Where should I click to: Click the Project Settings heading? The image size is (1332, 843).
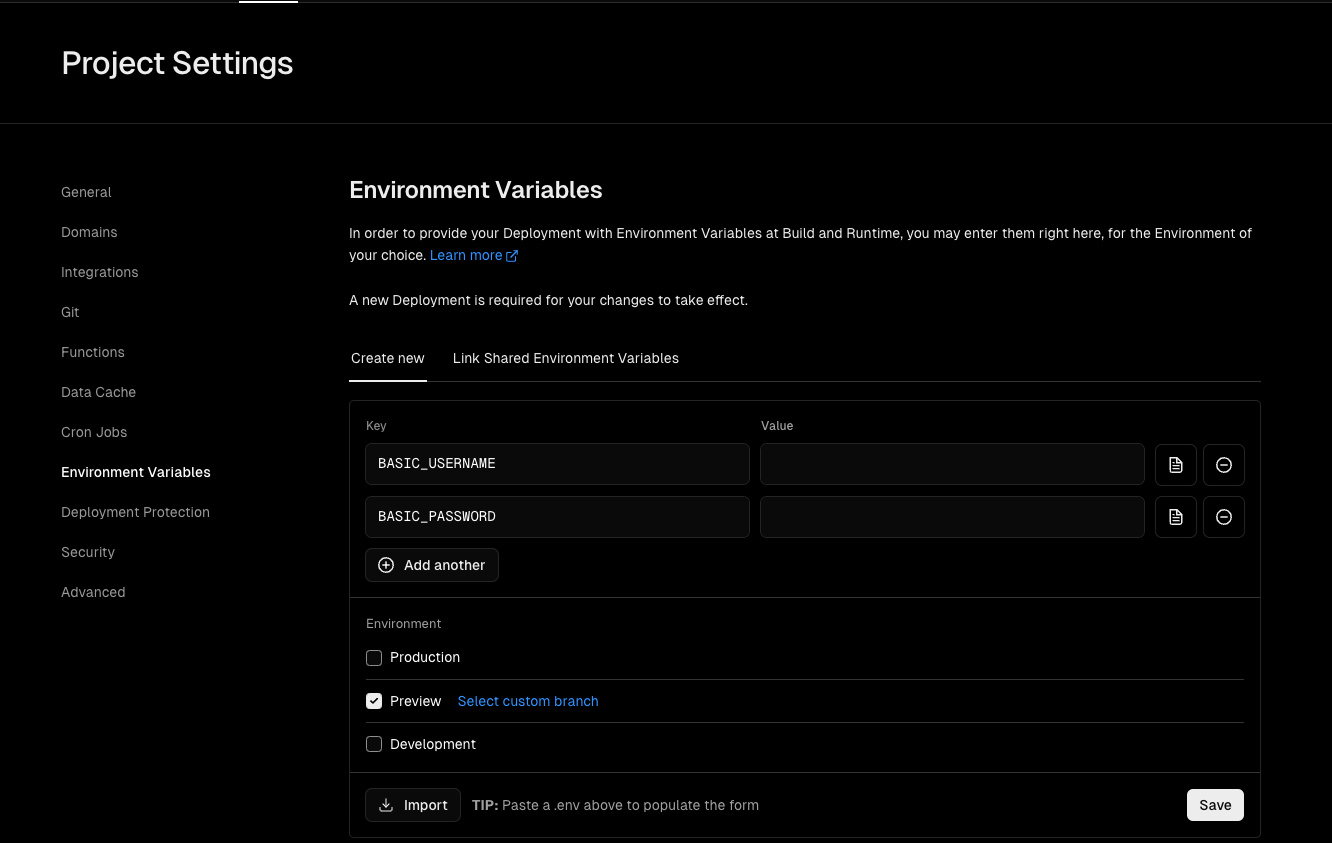[x=177, y=63]
